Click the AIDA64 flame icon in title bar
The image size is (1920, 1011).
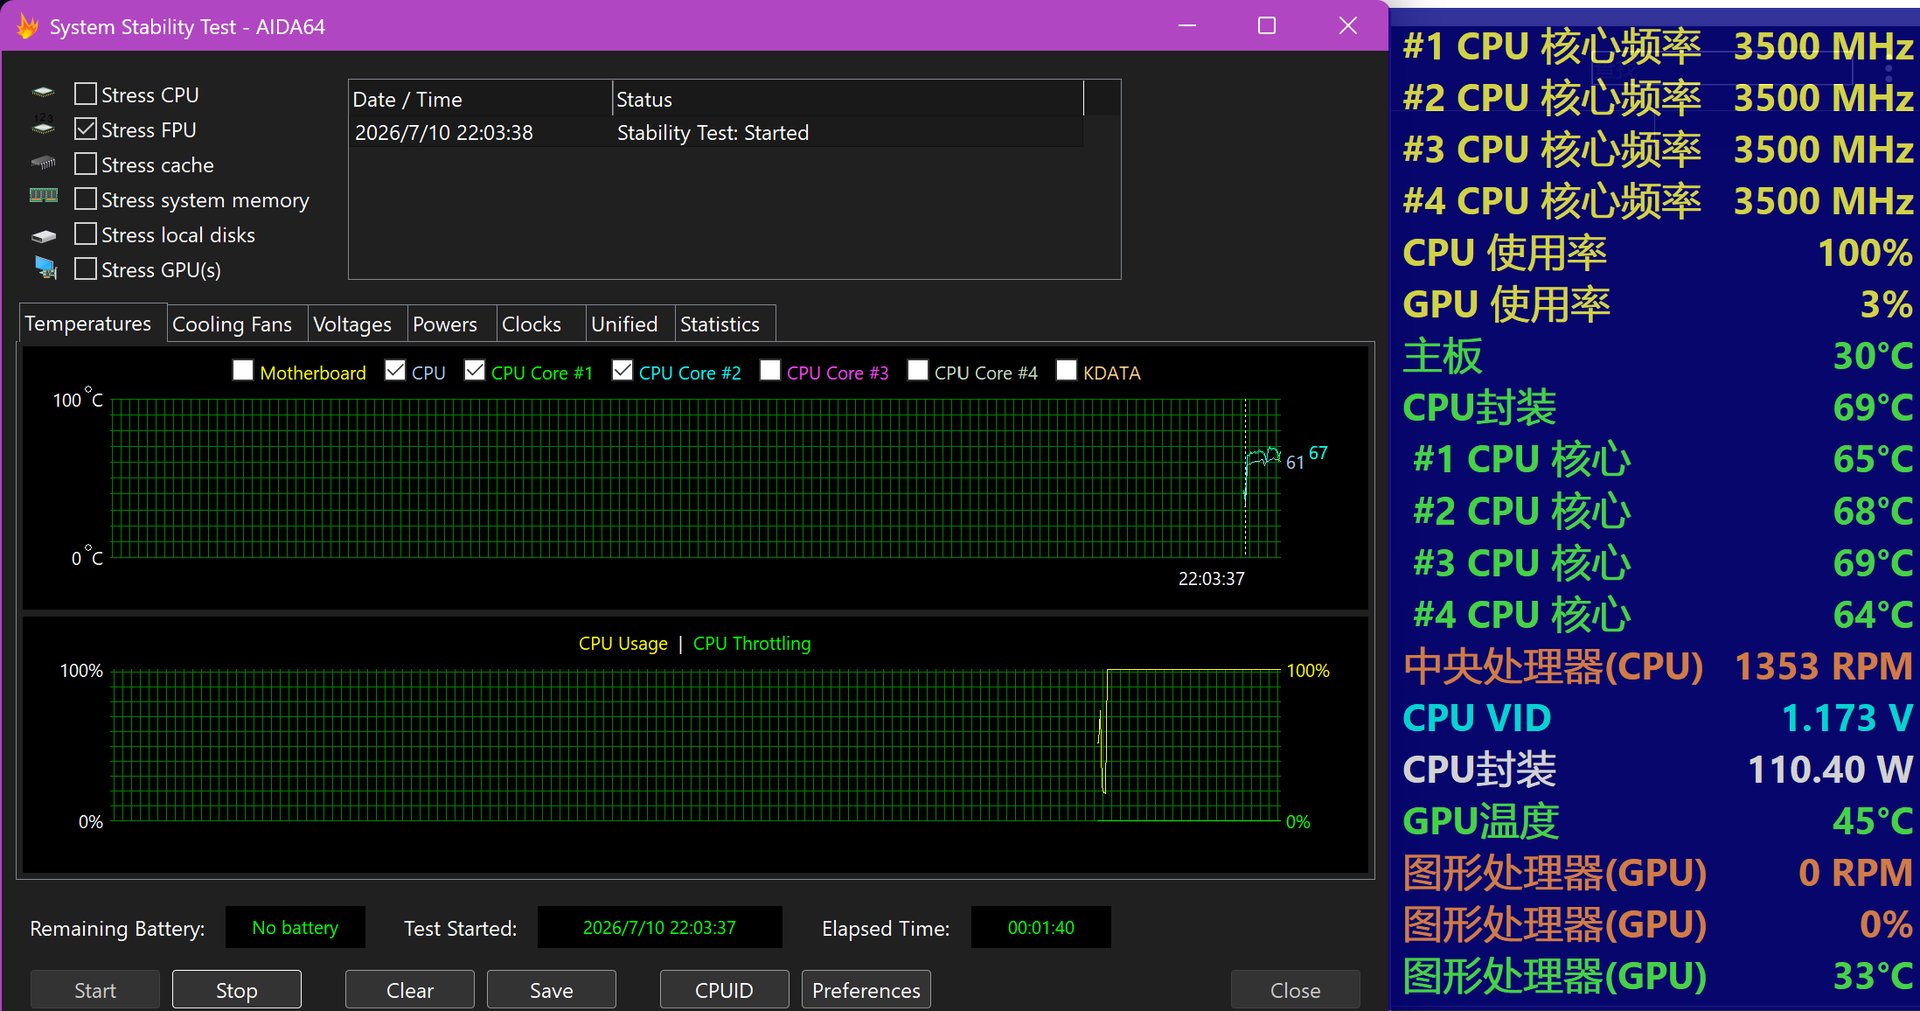click(27, 26)
